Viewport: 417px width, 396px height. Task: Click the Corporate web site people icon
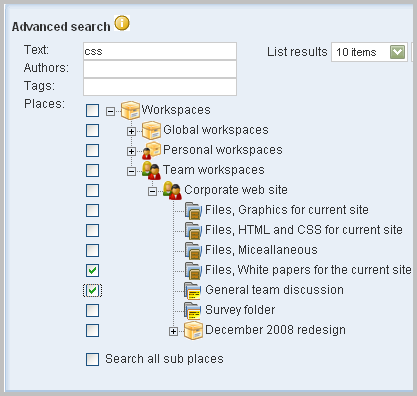tap(172, 190)
